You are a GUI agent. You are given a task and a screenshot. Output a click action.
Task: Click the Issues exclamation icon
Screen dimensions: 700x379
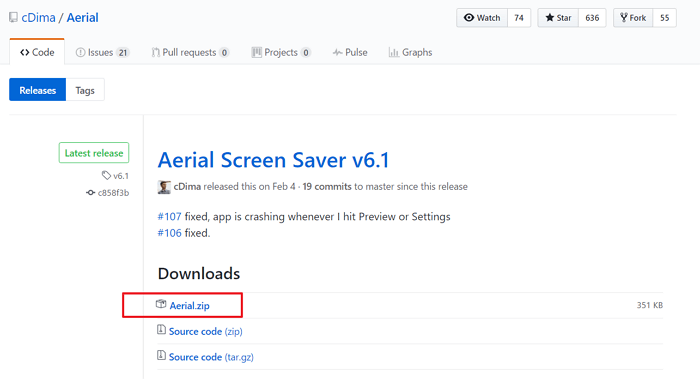[x=80, y=53]
